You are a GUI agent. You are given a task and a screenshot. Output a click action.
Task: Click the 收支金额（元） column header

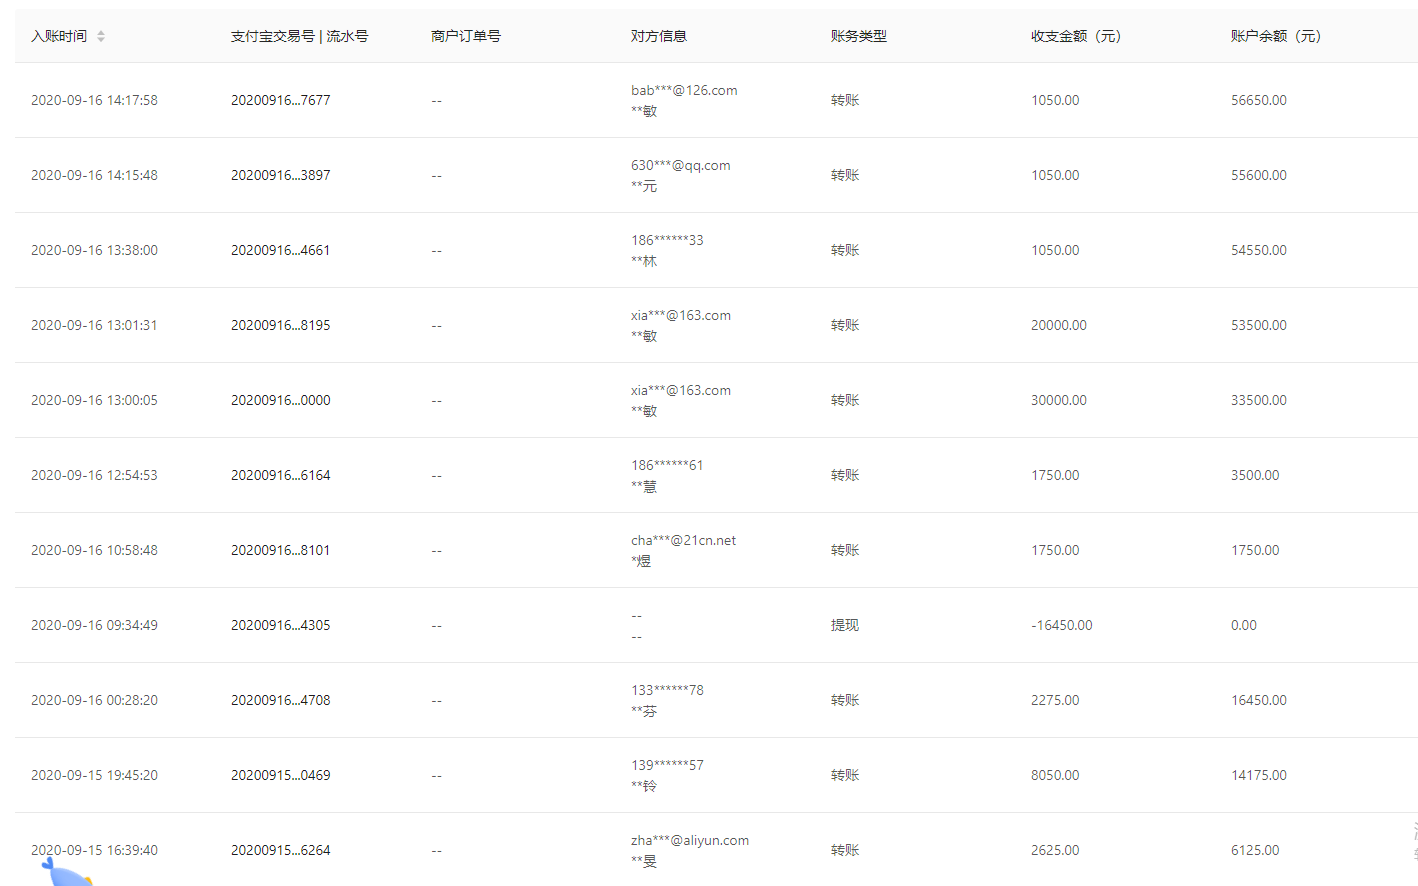(x=1075, y=36)
